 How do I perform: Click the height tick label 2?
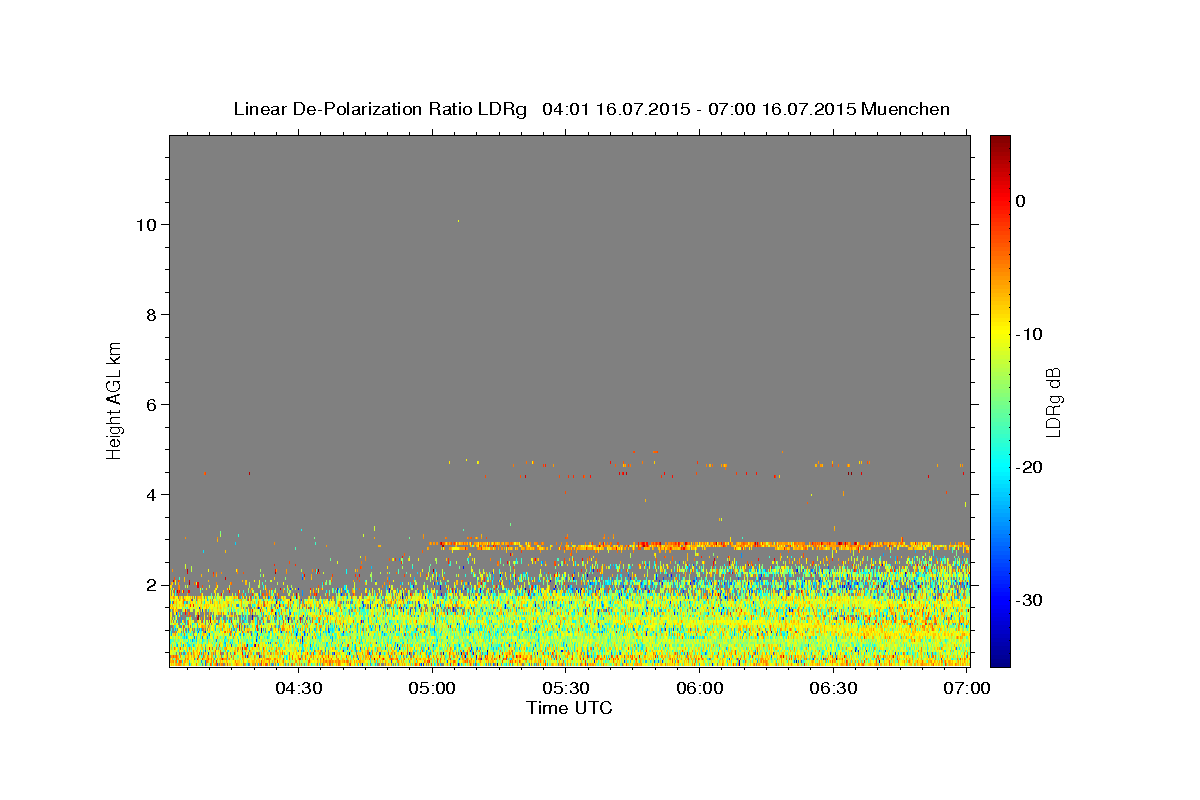(x=151, y=585)
